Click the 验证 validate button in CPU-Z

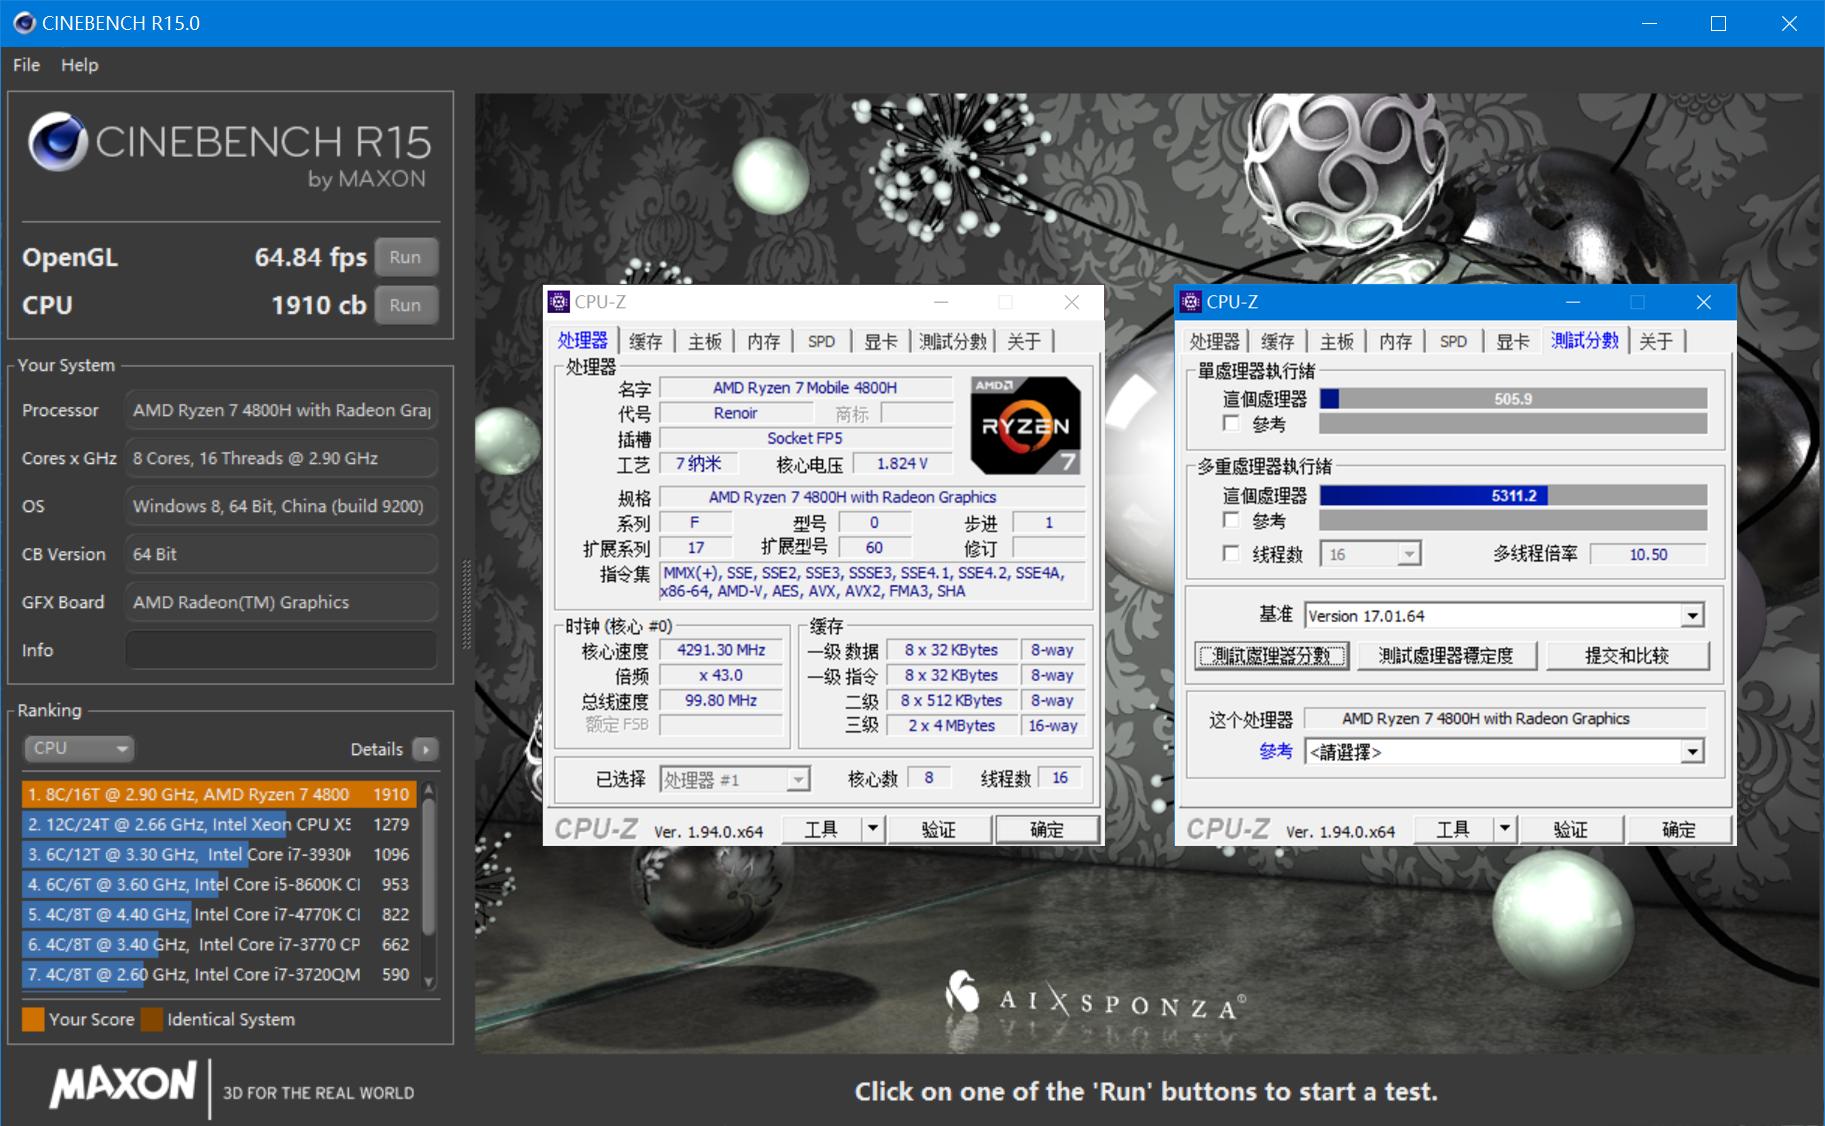941,828
